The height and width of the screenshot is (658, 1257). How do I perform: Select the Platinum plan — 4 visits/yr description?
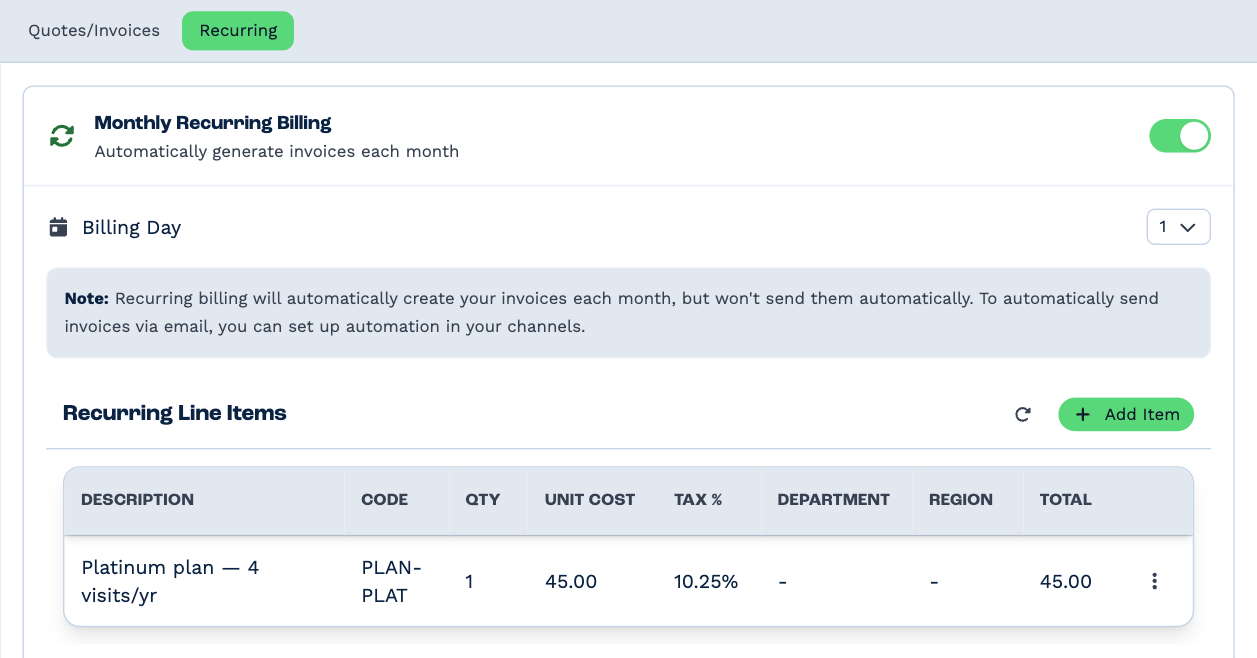point(170,581)
